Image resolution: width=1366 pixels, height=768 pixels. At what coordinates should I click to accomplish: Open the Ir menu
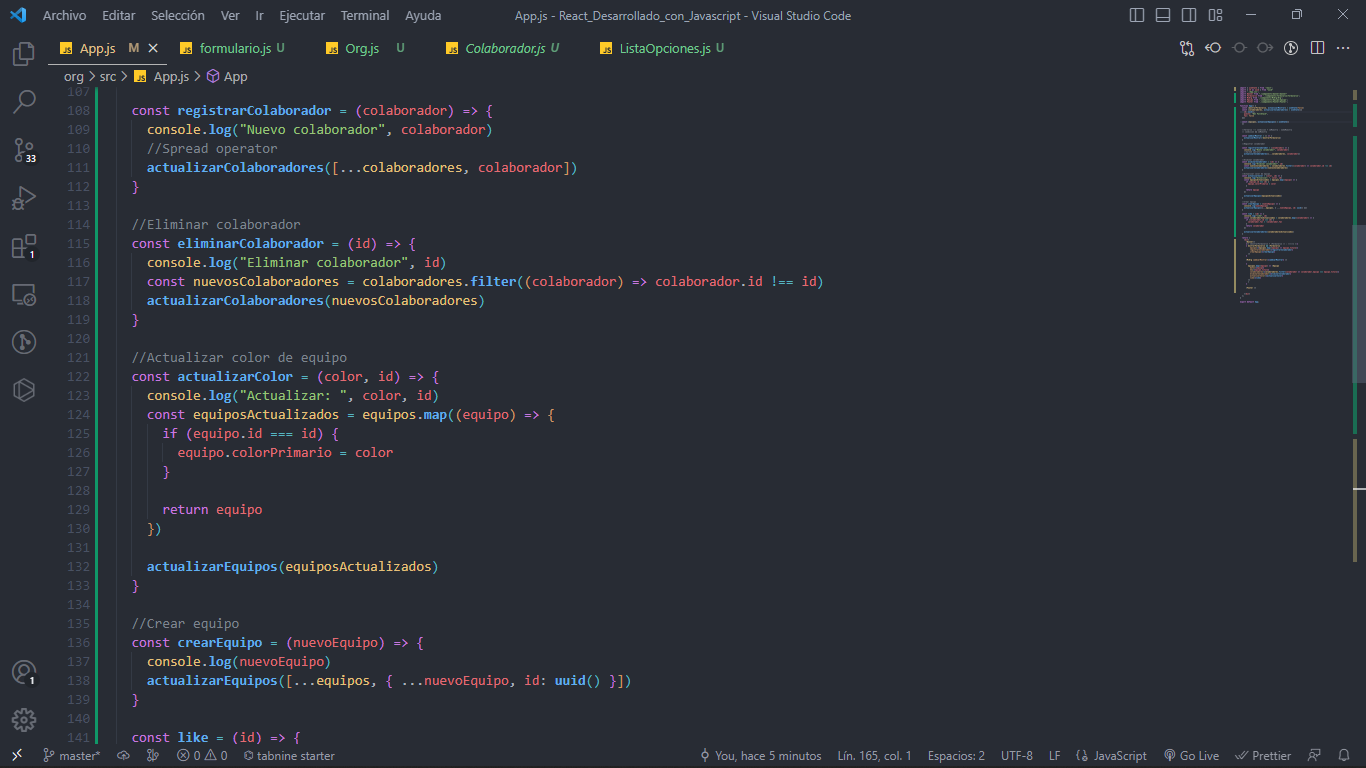pyautogui.click(x=260, y=15)
